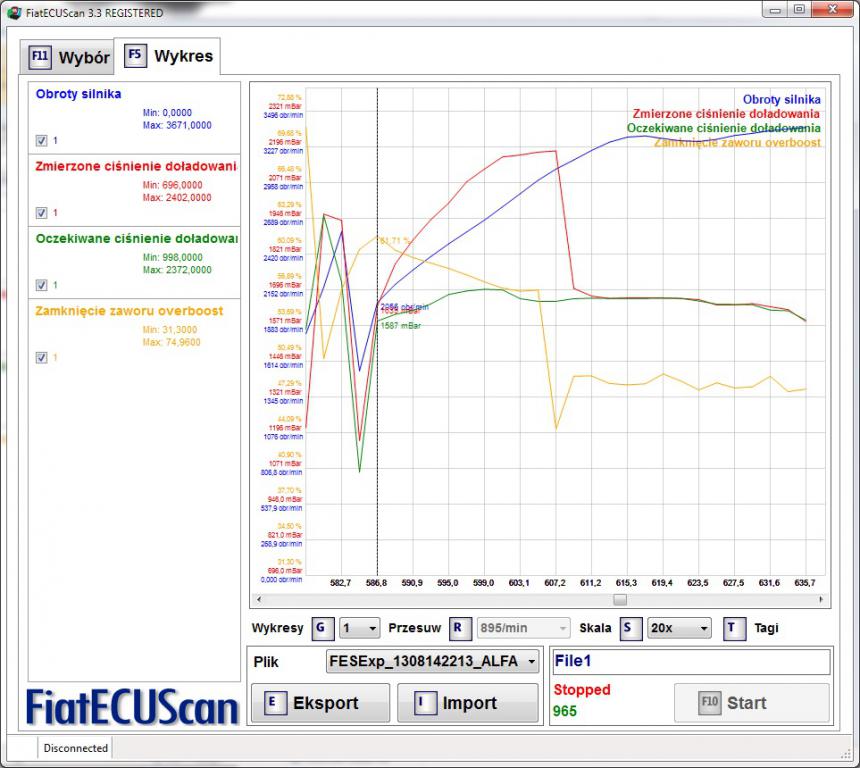The image size is (860, 768).
Task: Click the 586,8 time axis label
Action: click(376, 583)
